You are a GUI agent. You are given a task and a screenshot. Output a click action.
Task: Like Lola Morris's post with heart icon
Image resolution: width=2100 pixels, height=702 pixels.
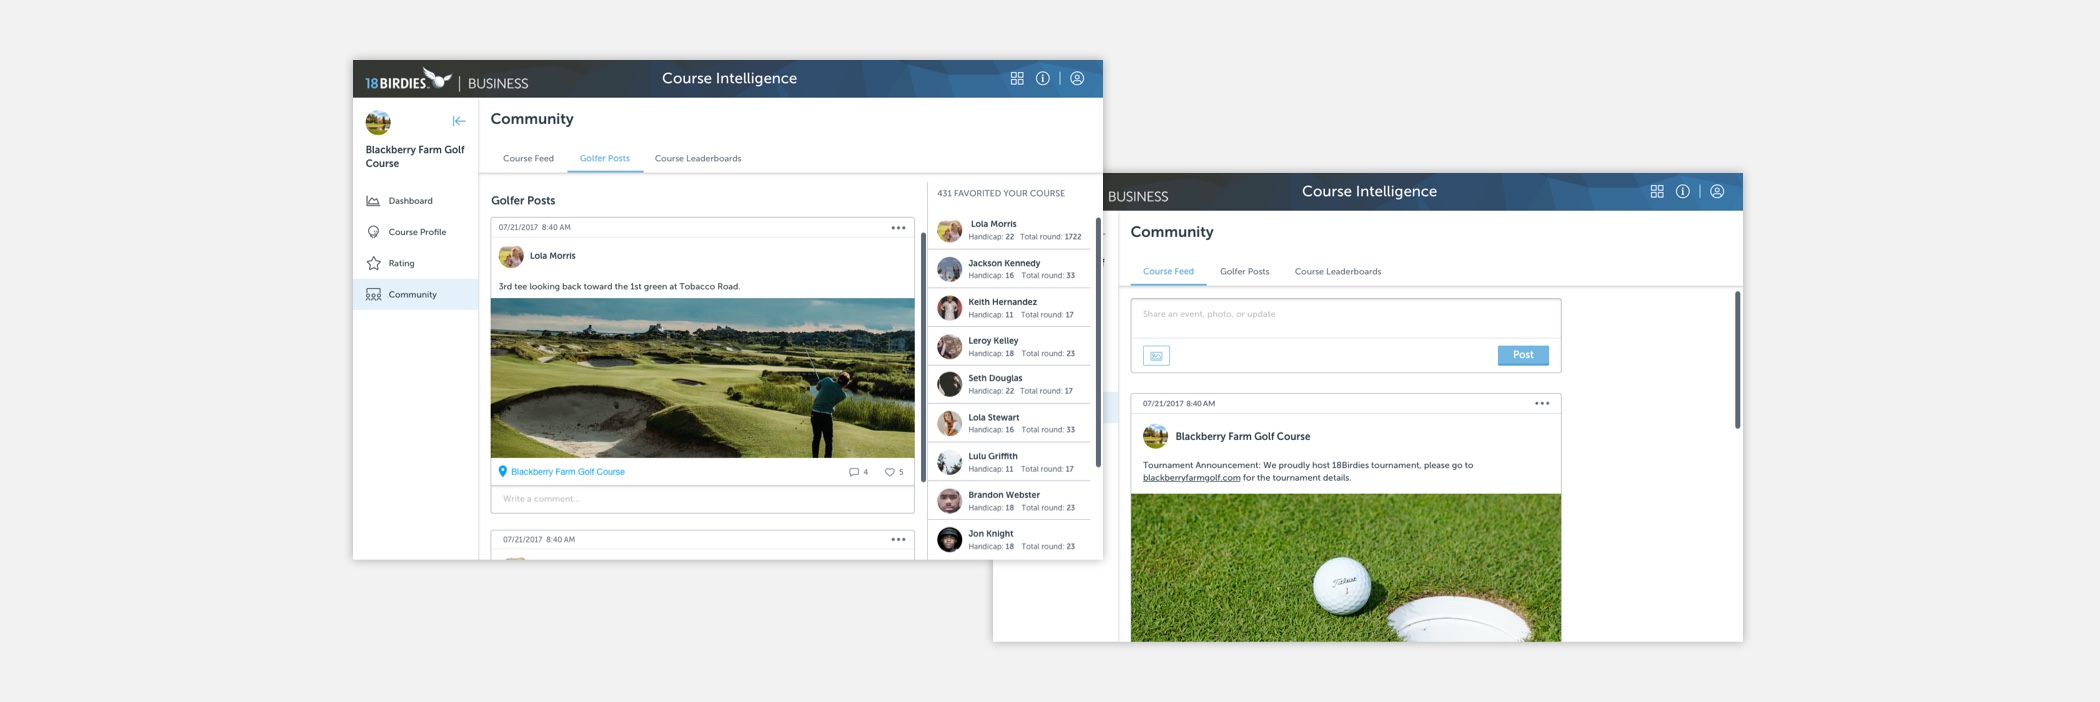coord(889,472)
